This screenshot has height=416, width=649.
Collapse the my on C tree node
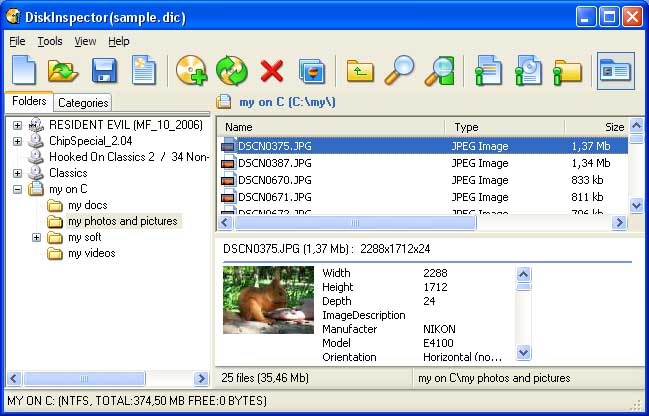point(17,189)
